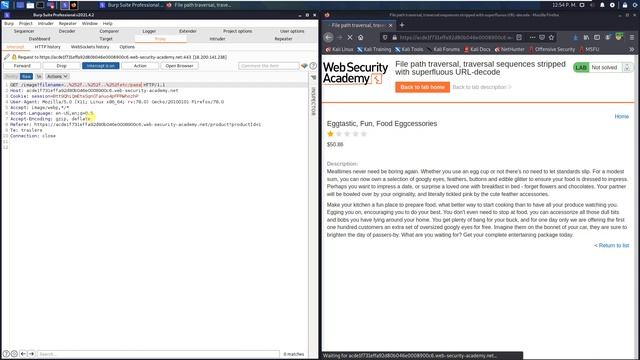640x360 pixels.
Task: Stop page loading in Firefox
Action: click(x=350, y=37)
